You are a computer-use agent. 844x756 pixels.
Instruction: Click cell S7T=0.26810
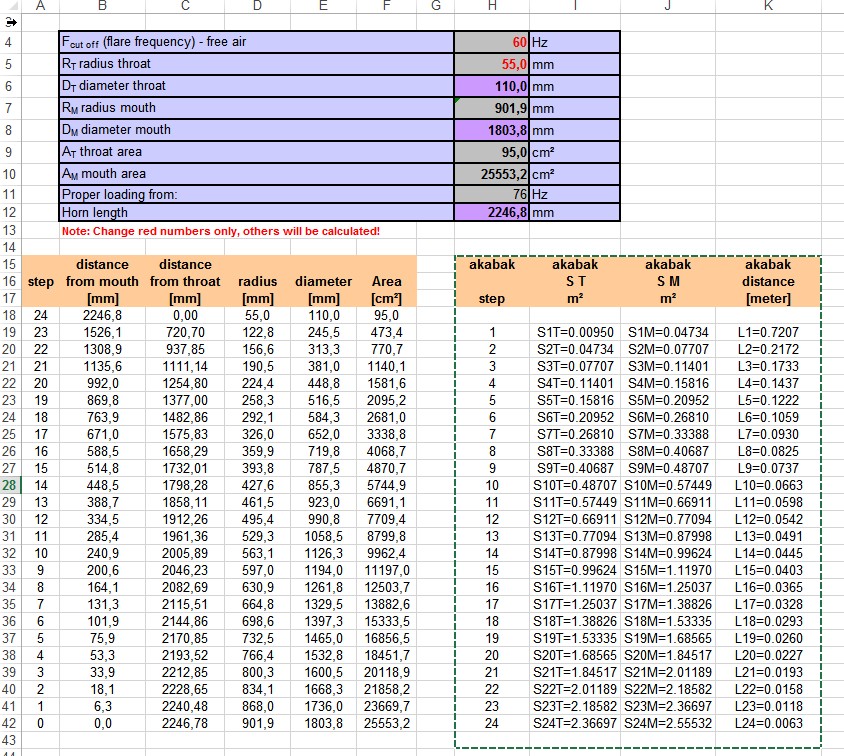pos(575,434)
